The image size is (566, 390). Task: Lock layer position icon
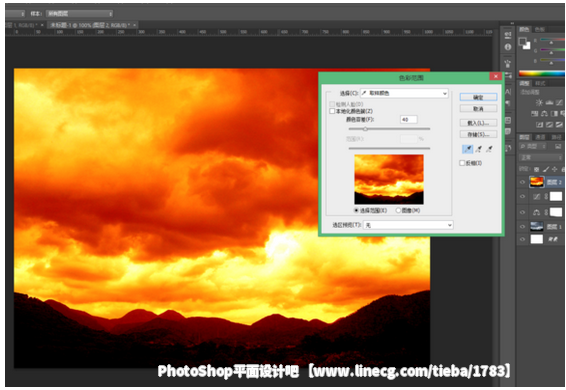pos(554,169)
